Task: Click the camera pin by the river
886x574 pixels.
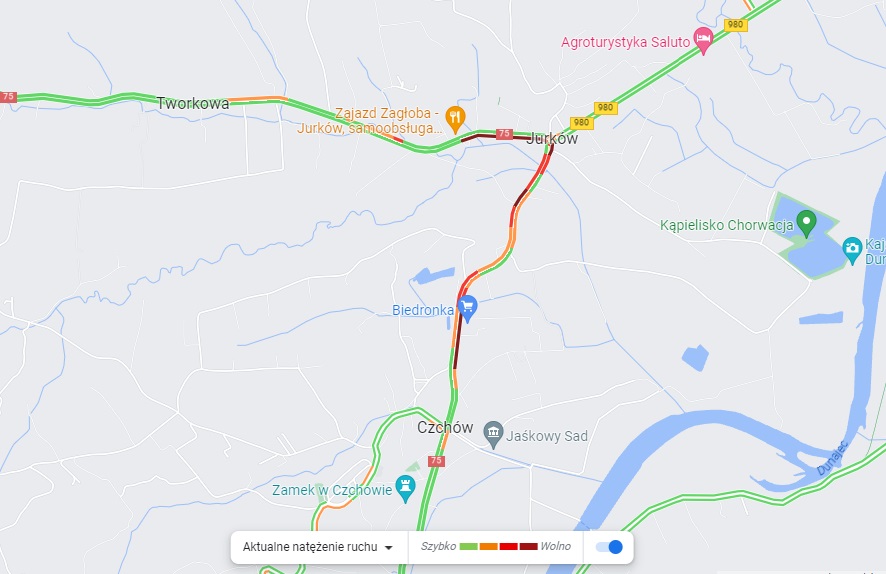Action: coord(852,249)
